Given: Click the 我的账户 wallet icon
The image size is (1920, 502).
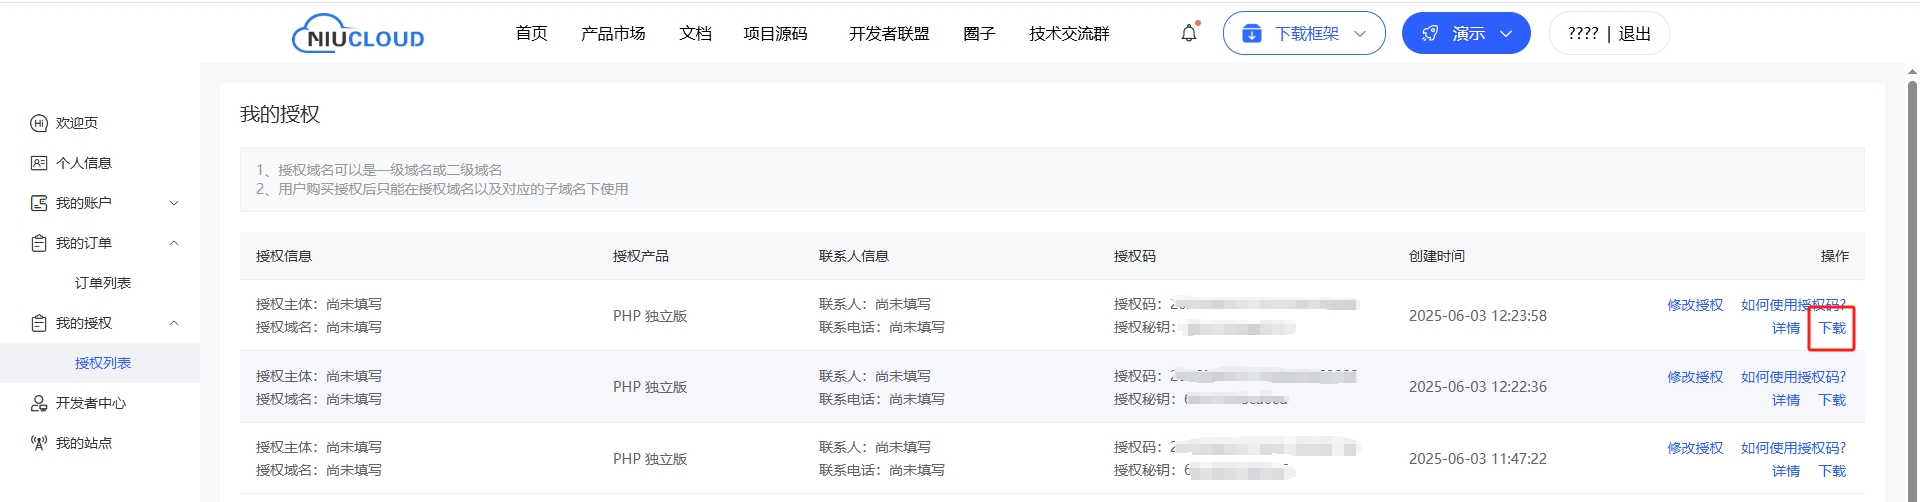Looking at the screenshot, I should click(x=39, y=203).
